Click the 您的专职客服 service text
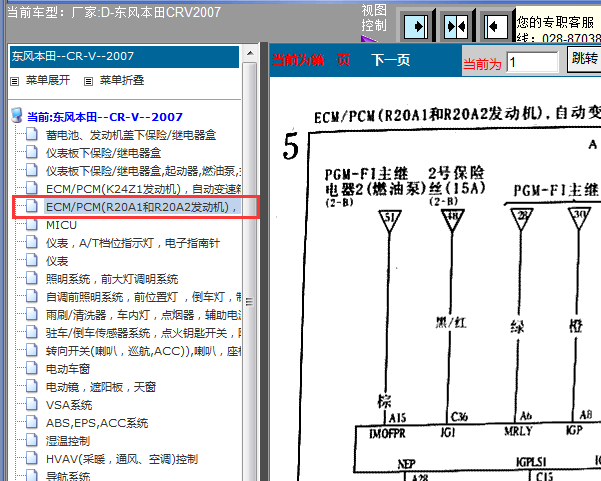The width and height of the screenshot is (601, 481). click(555, 22)
